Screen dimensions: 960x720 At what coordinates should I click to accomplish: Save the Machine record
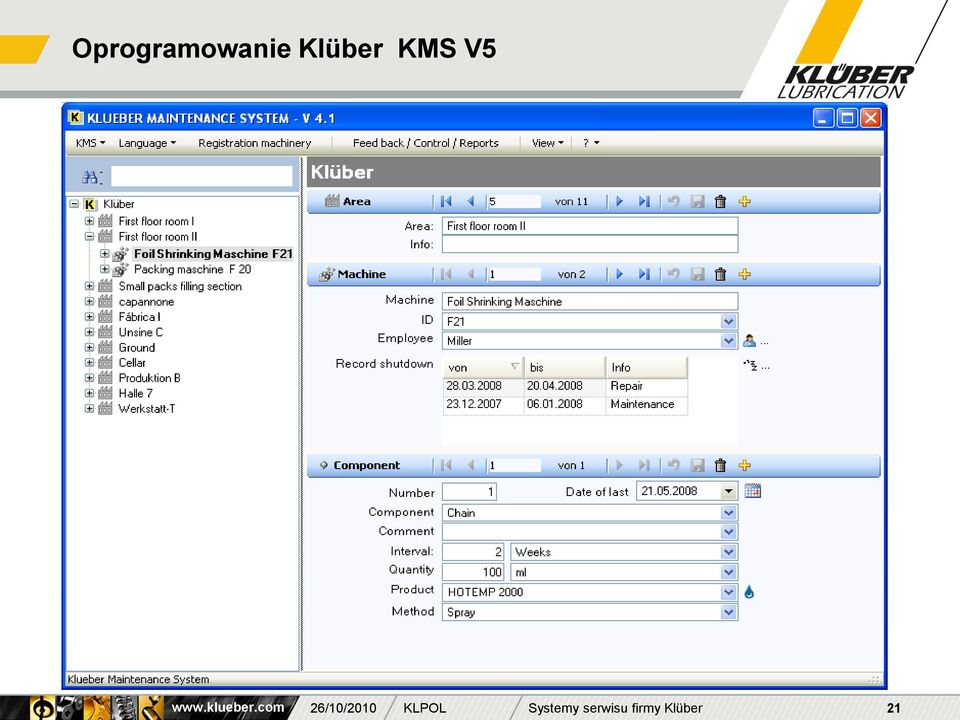[x=697, y=274]
